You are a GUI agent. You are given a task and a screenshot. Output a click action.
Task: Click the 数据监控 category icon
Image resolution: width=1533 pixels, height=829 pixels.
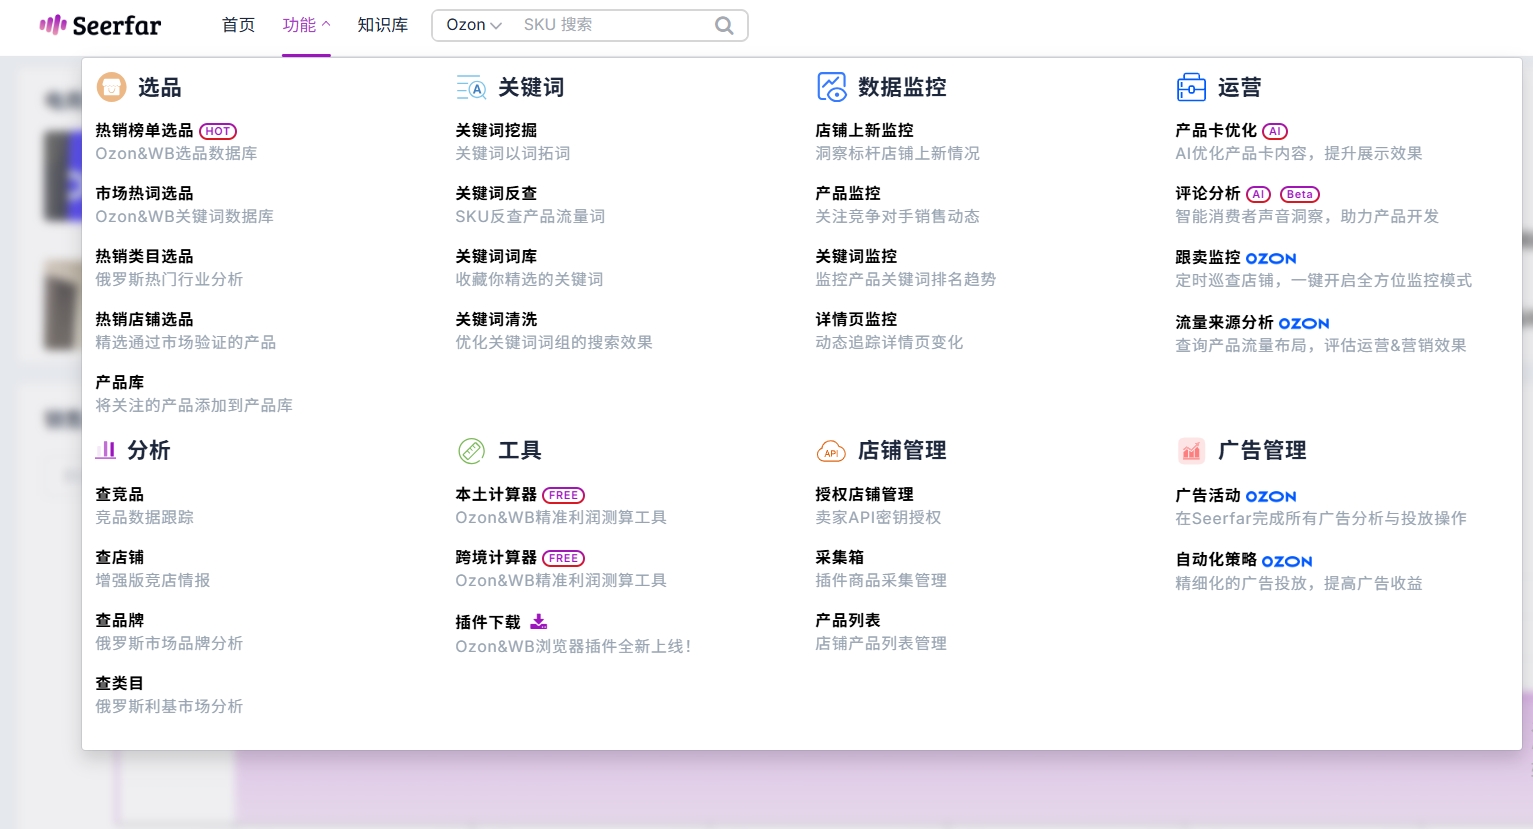click(831, 88)
